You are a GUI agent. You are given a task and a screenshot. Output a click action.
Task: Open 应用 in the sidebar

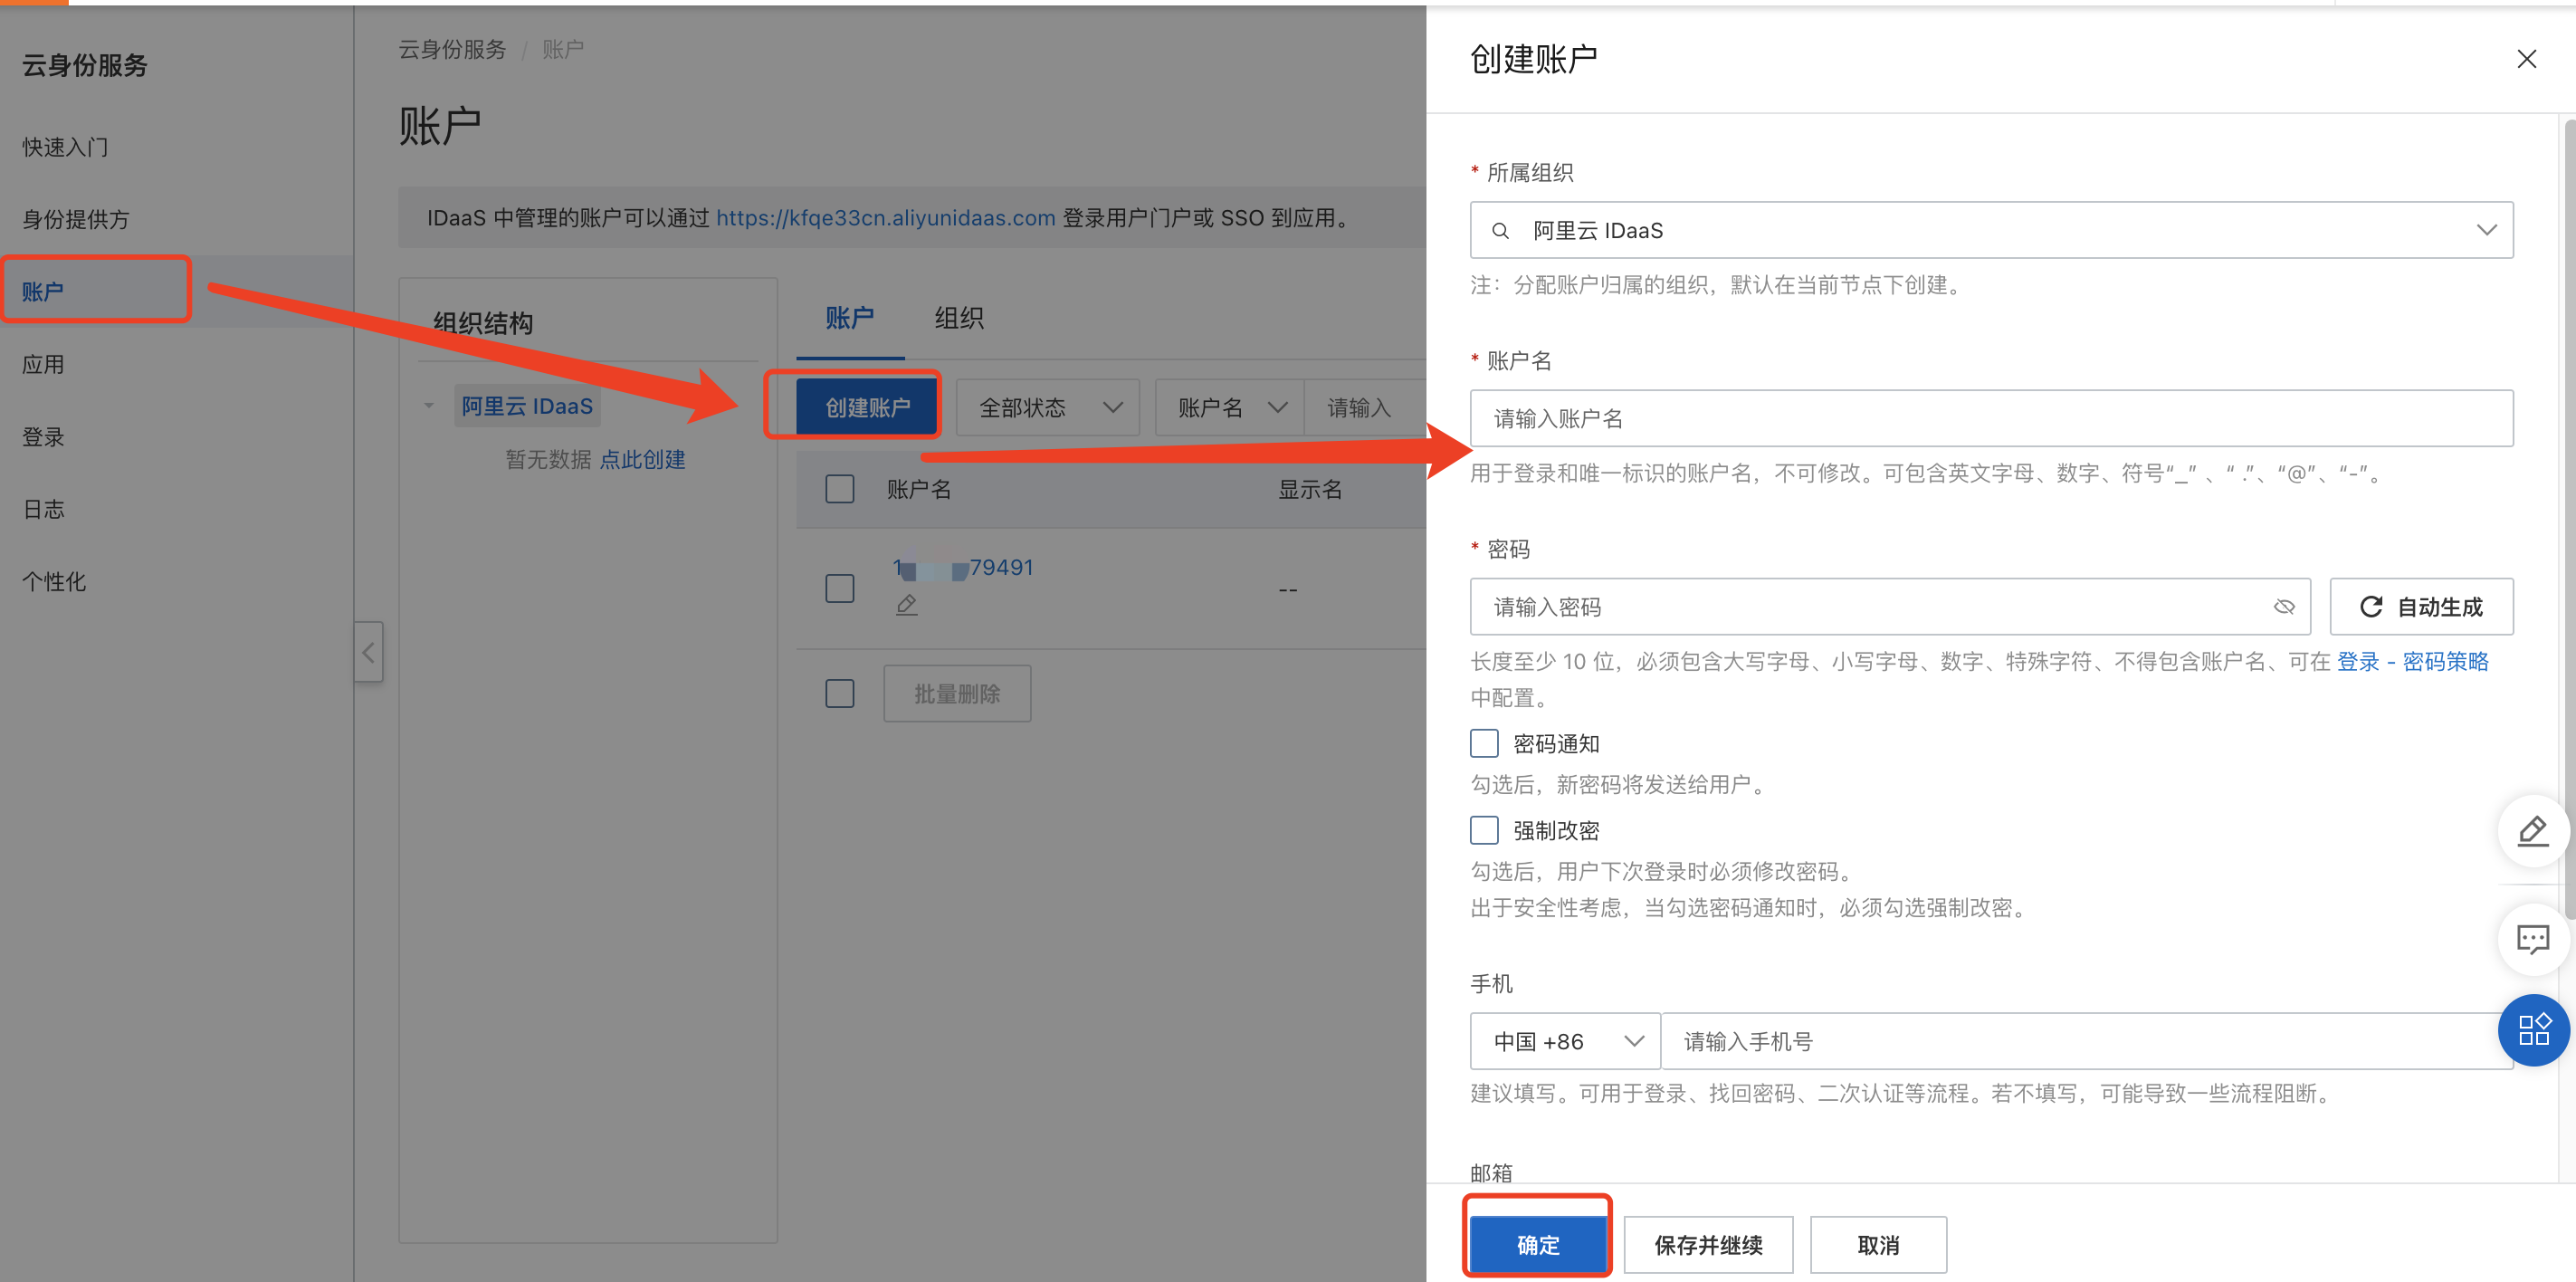point(43,364)
